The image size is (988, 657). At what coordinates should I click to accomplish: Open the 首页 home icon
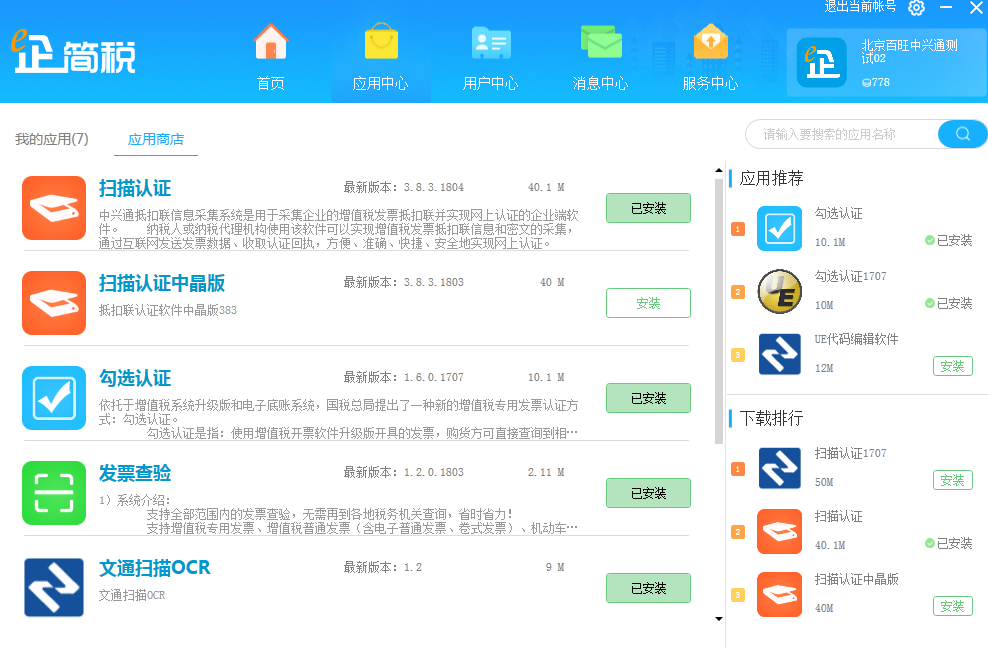[x=271, y=42]
